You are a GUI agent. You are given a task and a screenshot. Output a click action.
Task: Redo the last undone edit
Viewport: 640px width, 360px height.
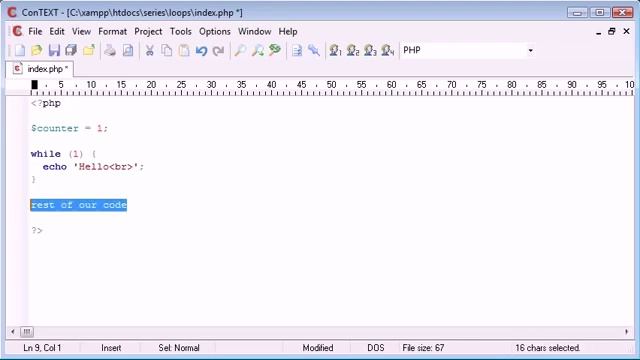coord(218,51)
